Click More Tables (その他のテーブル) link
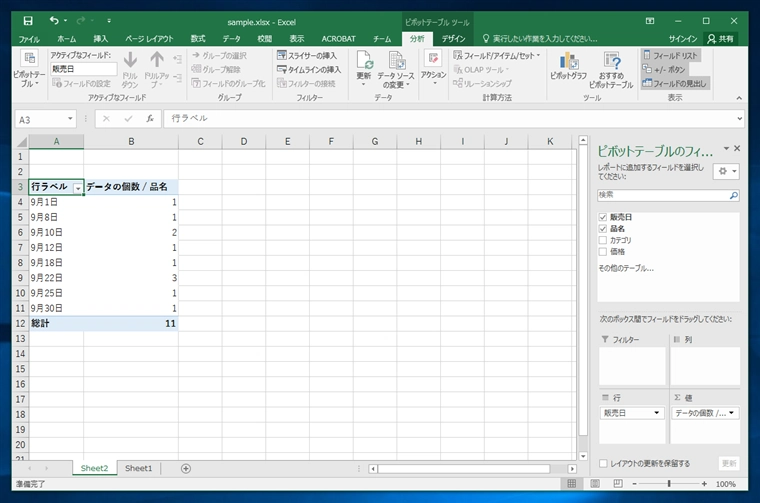Image resolution: width=760 pixels, height=503 pixels. pyautogui.click(x=626, y=268)
